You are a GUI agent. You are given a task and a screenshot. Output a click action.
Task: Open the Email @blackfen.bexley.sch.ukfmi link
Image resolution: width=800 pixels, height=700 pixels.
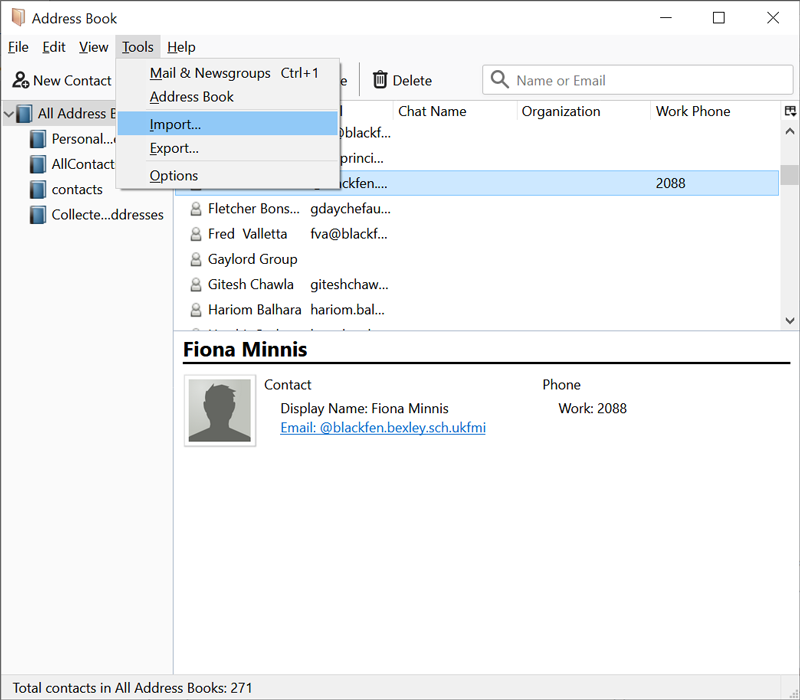(x=383, y=427)
